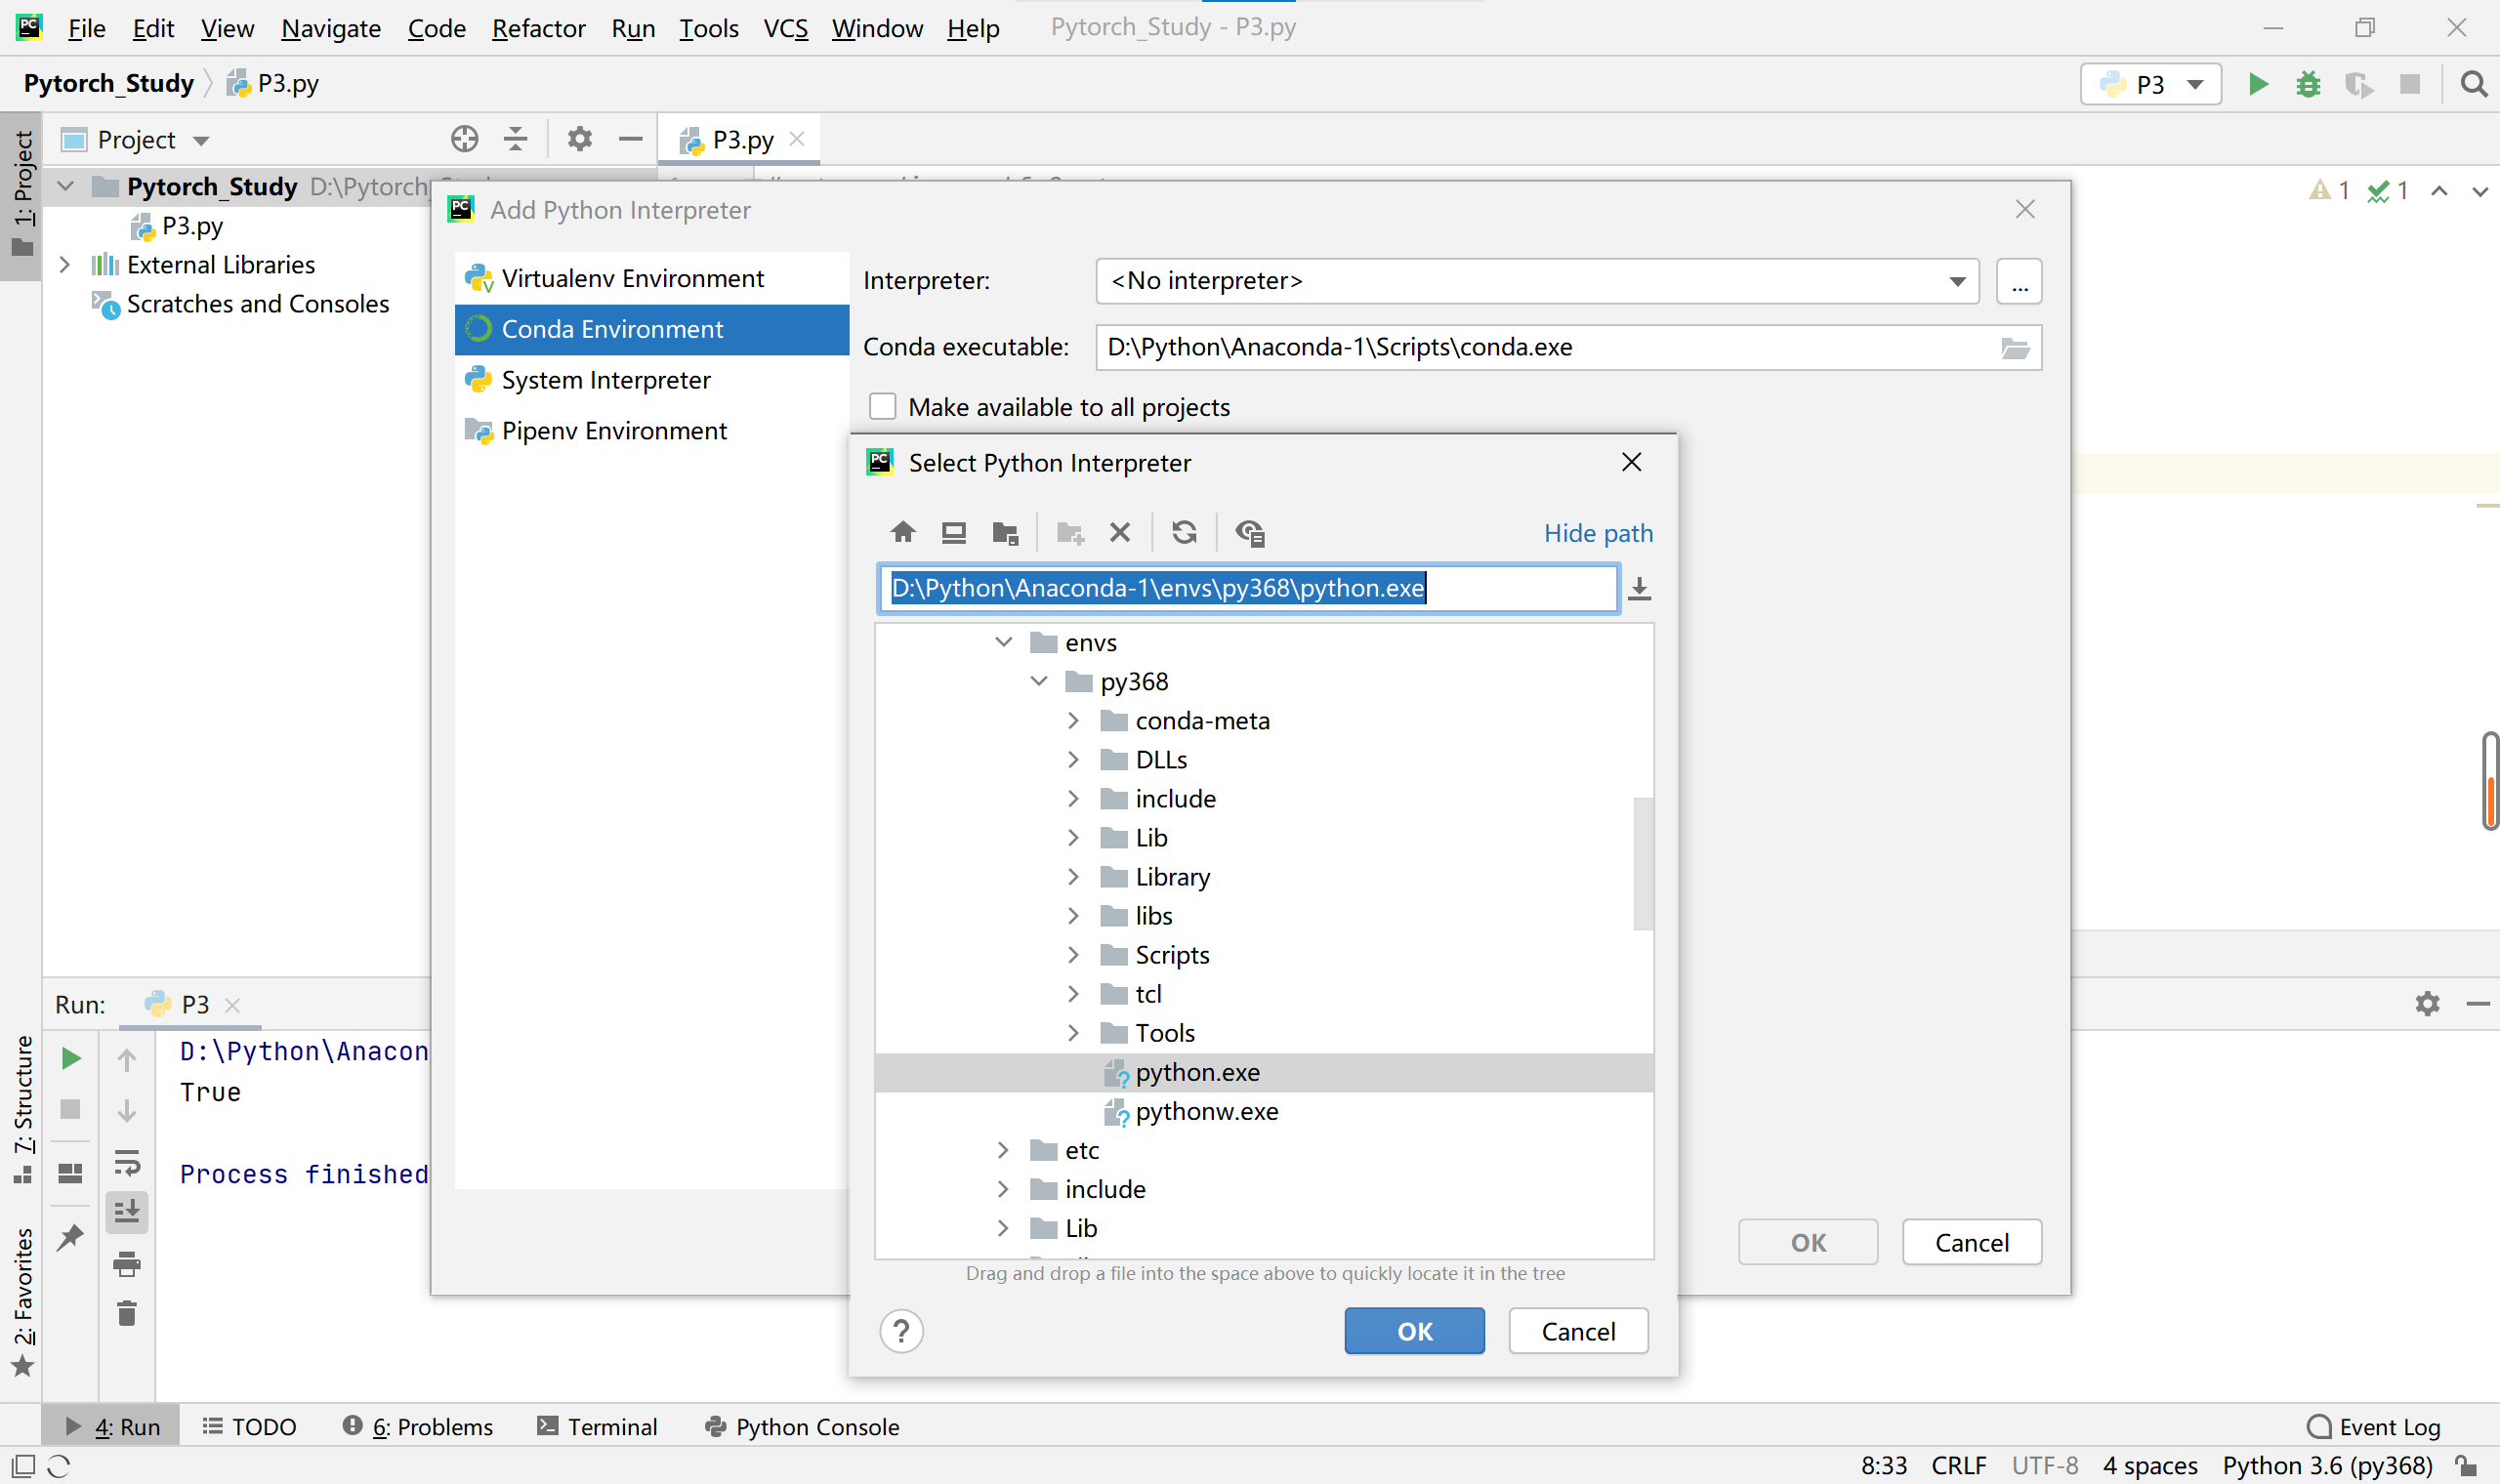Collapse the Pytorch_Study project root
The width and height of the screenshot is (2500, 1484).
(x=65, y=187)
